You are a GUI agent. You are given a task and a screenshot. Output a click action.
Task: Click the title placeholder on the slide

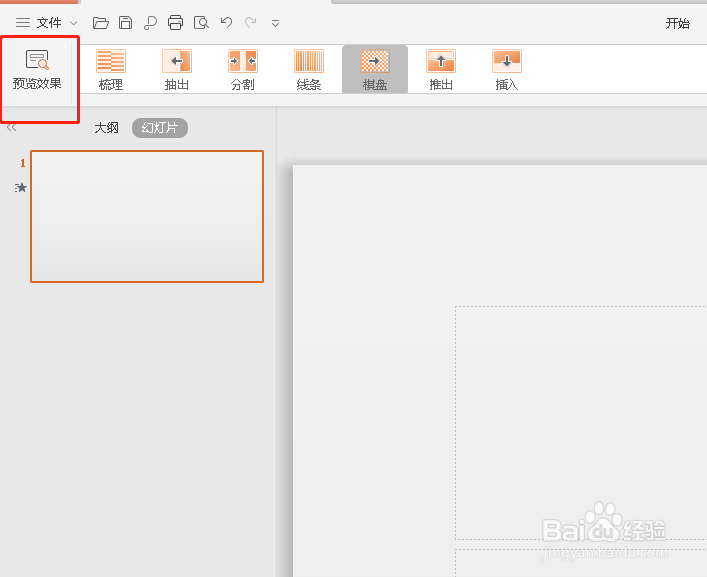(581, 423)
